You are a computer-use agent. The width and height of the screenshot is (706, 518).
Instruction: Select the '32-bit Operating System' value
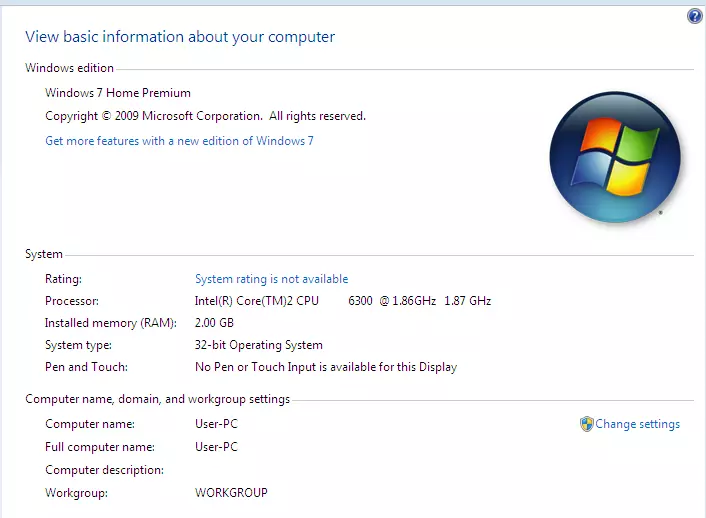259,345
